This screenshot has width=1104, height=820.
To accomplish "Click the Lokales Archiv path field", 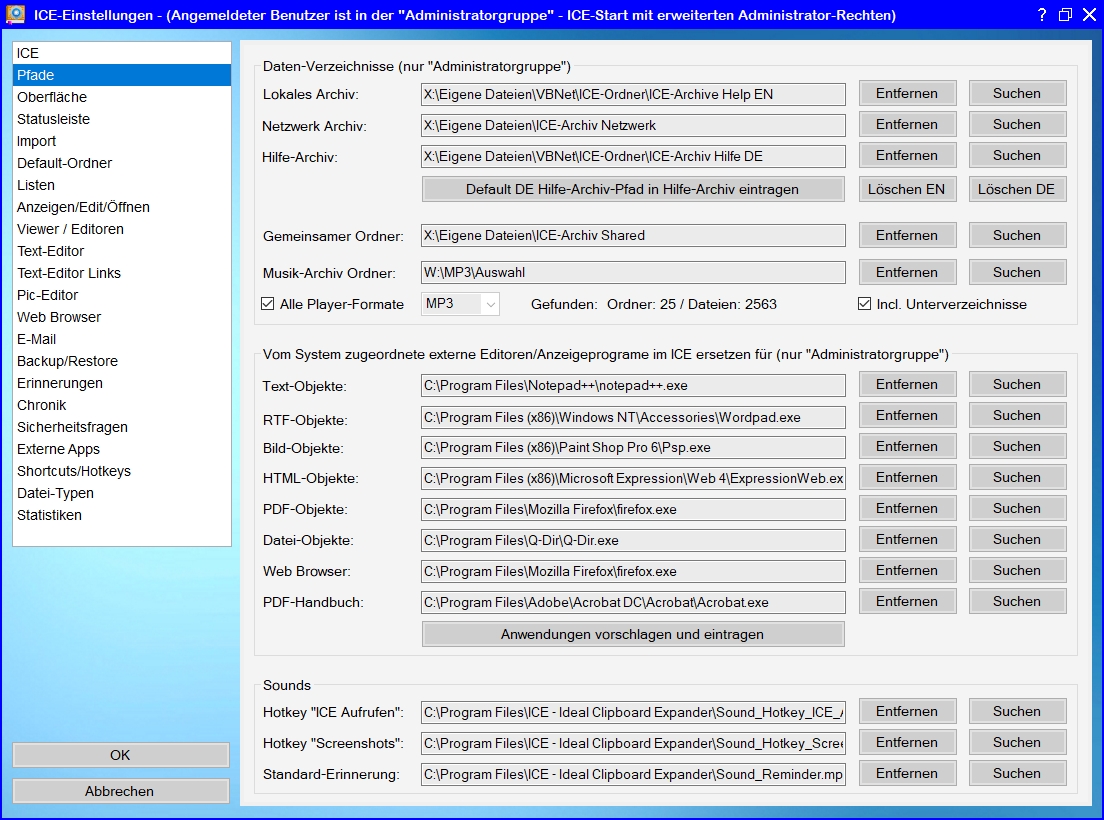I will (x=633, y=94).
